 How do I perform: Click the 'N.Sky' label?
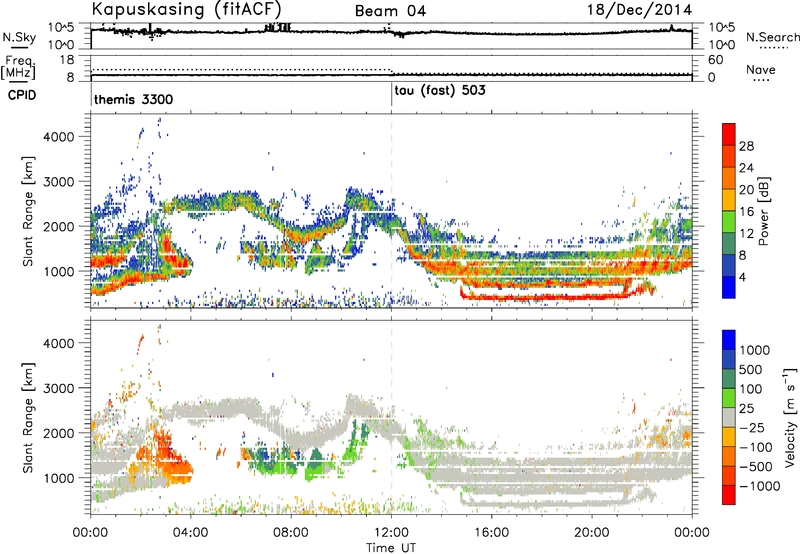19,37
